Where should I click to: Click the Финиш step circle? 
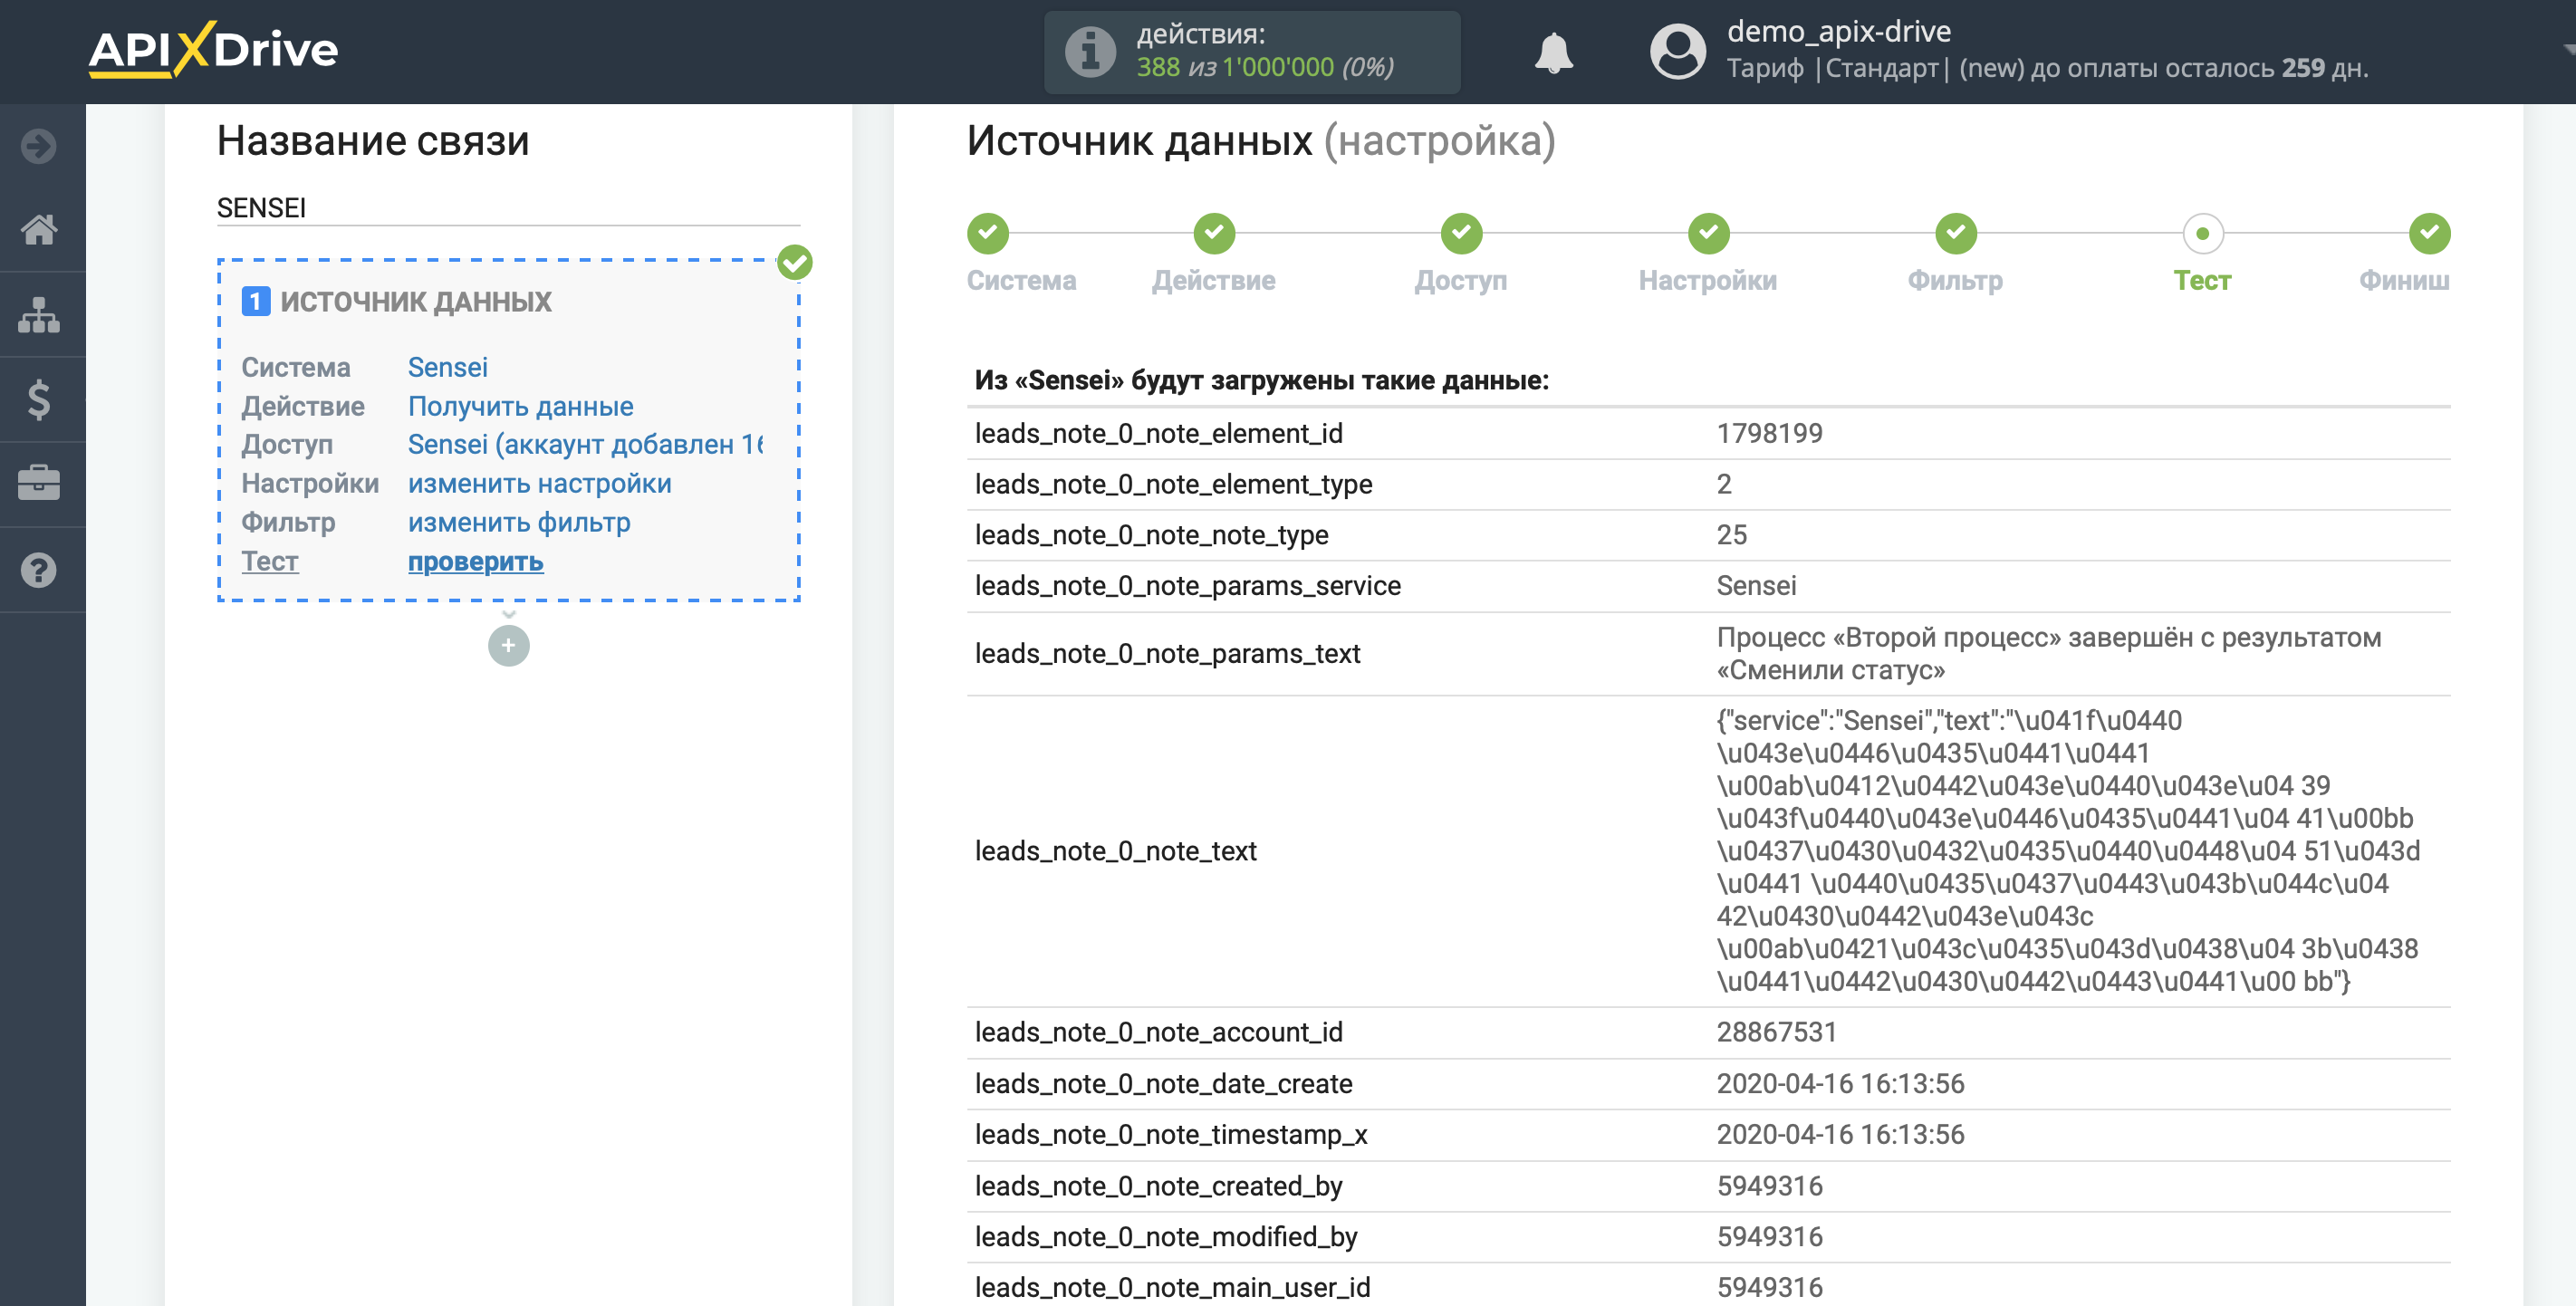tap(2429, 233)
